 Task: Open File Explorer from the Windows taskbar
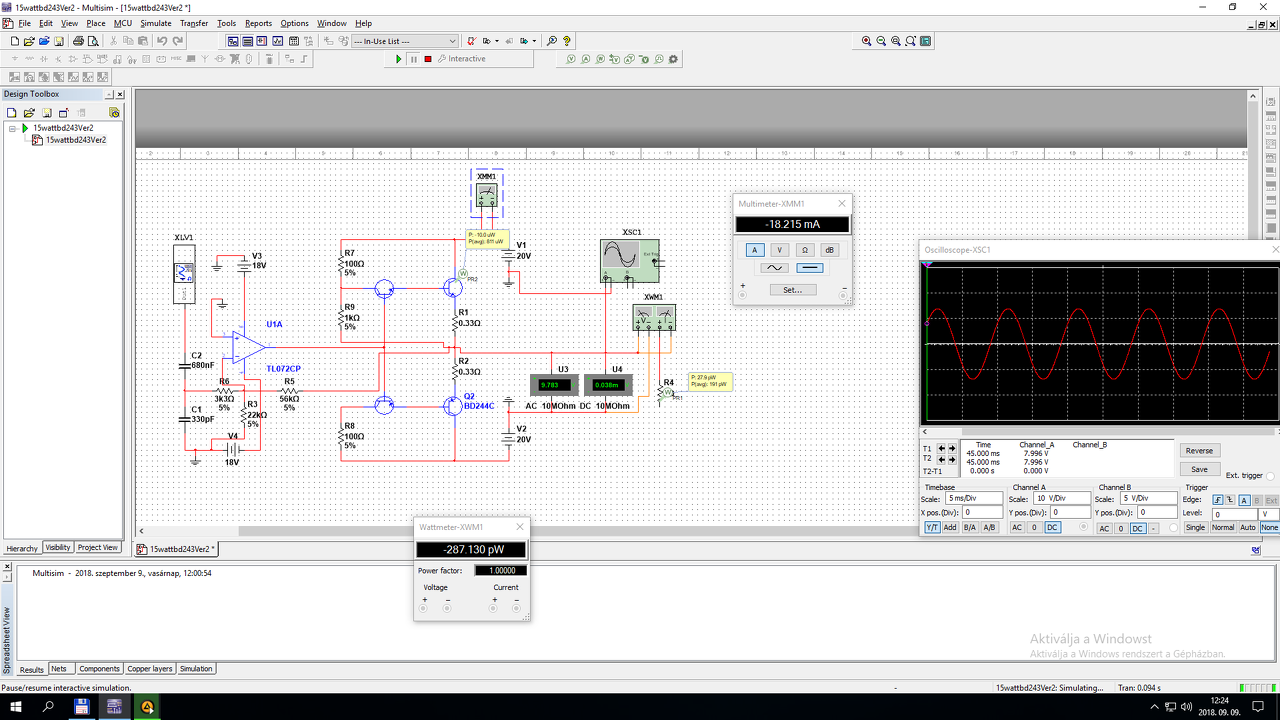(x=82, y=707)
